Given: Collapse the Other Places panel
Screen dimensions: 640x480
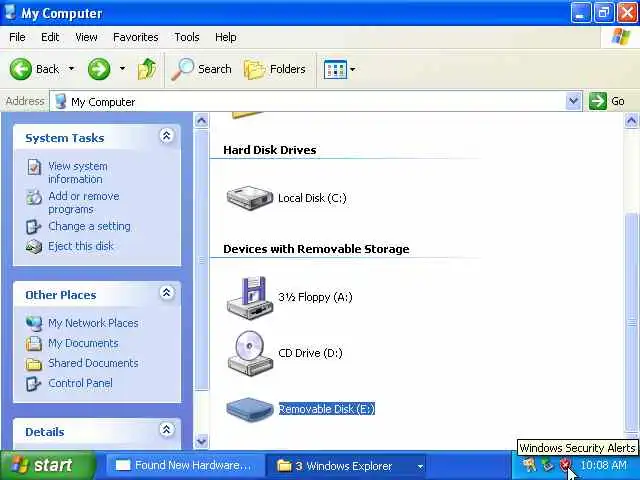Looking at the screenshot, I should point(167,293).
